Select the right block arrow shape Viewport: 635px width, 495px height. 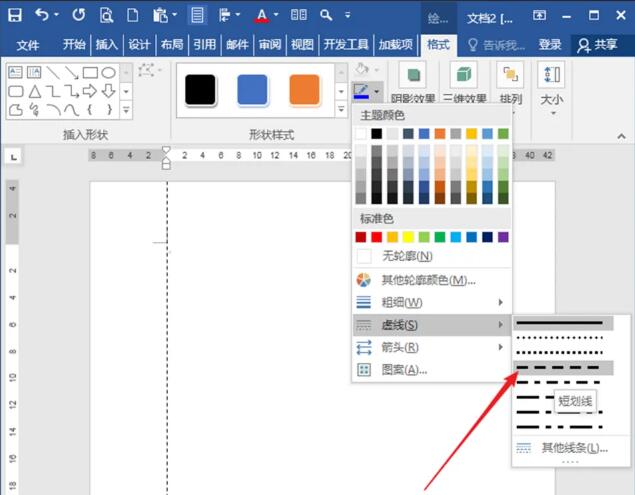[90, 91]
